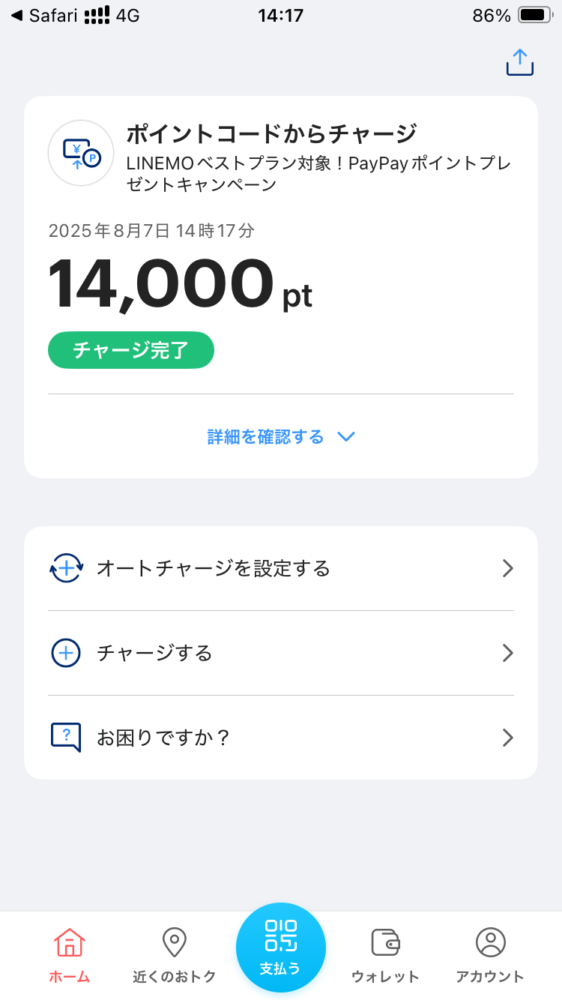Tap the お困りですか？ help link
This screenshot has width=562, height=1000.
tap(163, 738)
